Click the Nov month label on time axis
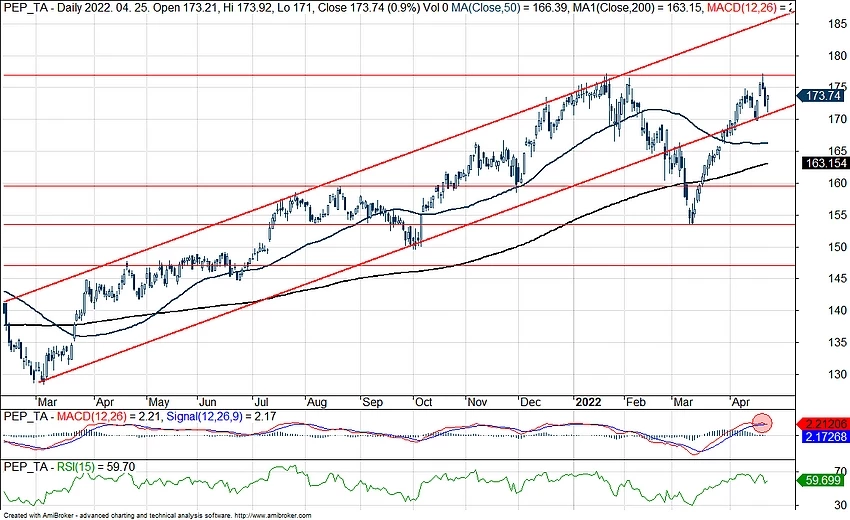This screenshot has height=520, width=850. [x=477, y=402]
